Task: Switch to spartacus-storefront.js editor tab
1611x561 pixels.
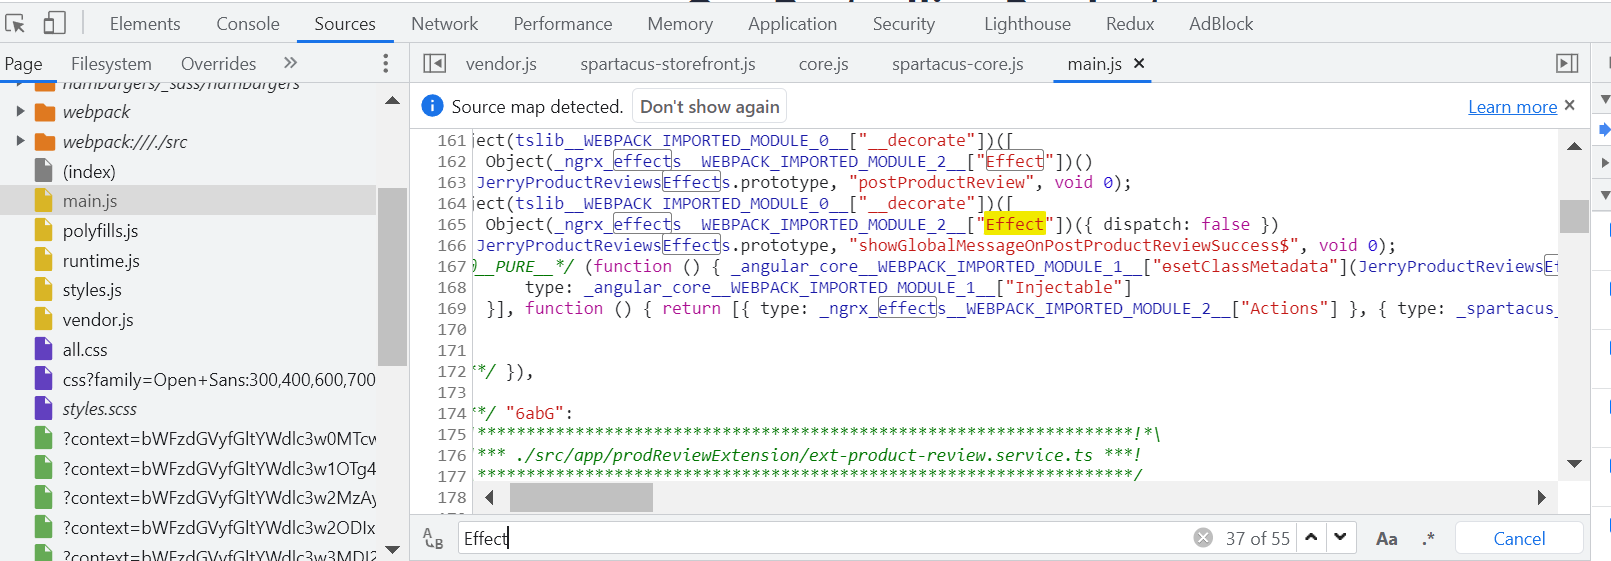Action: [668, 64]
